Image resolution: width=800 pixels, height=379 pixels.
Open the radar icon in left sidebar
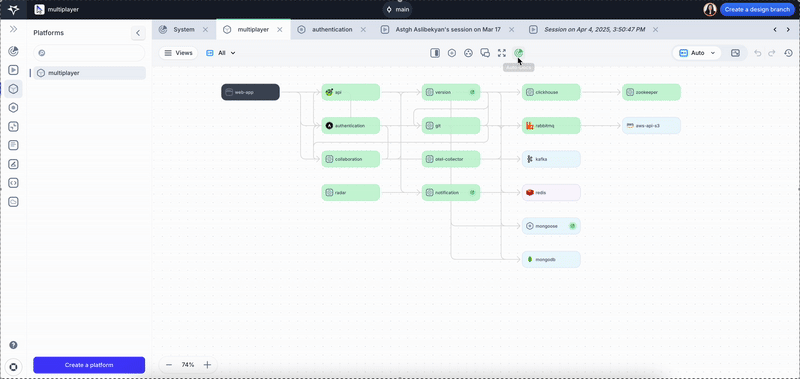pos(14,51)
